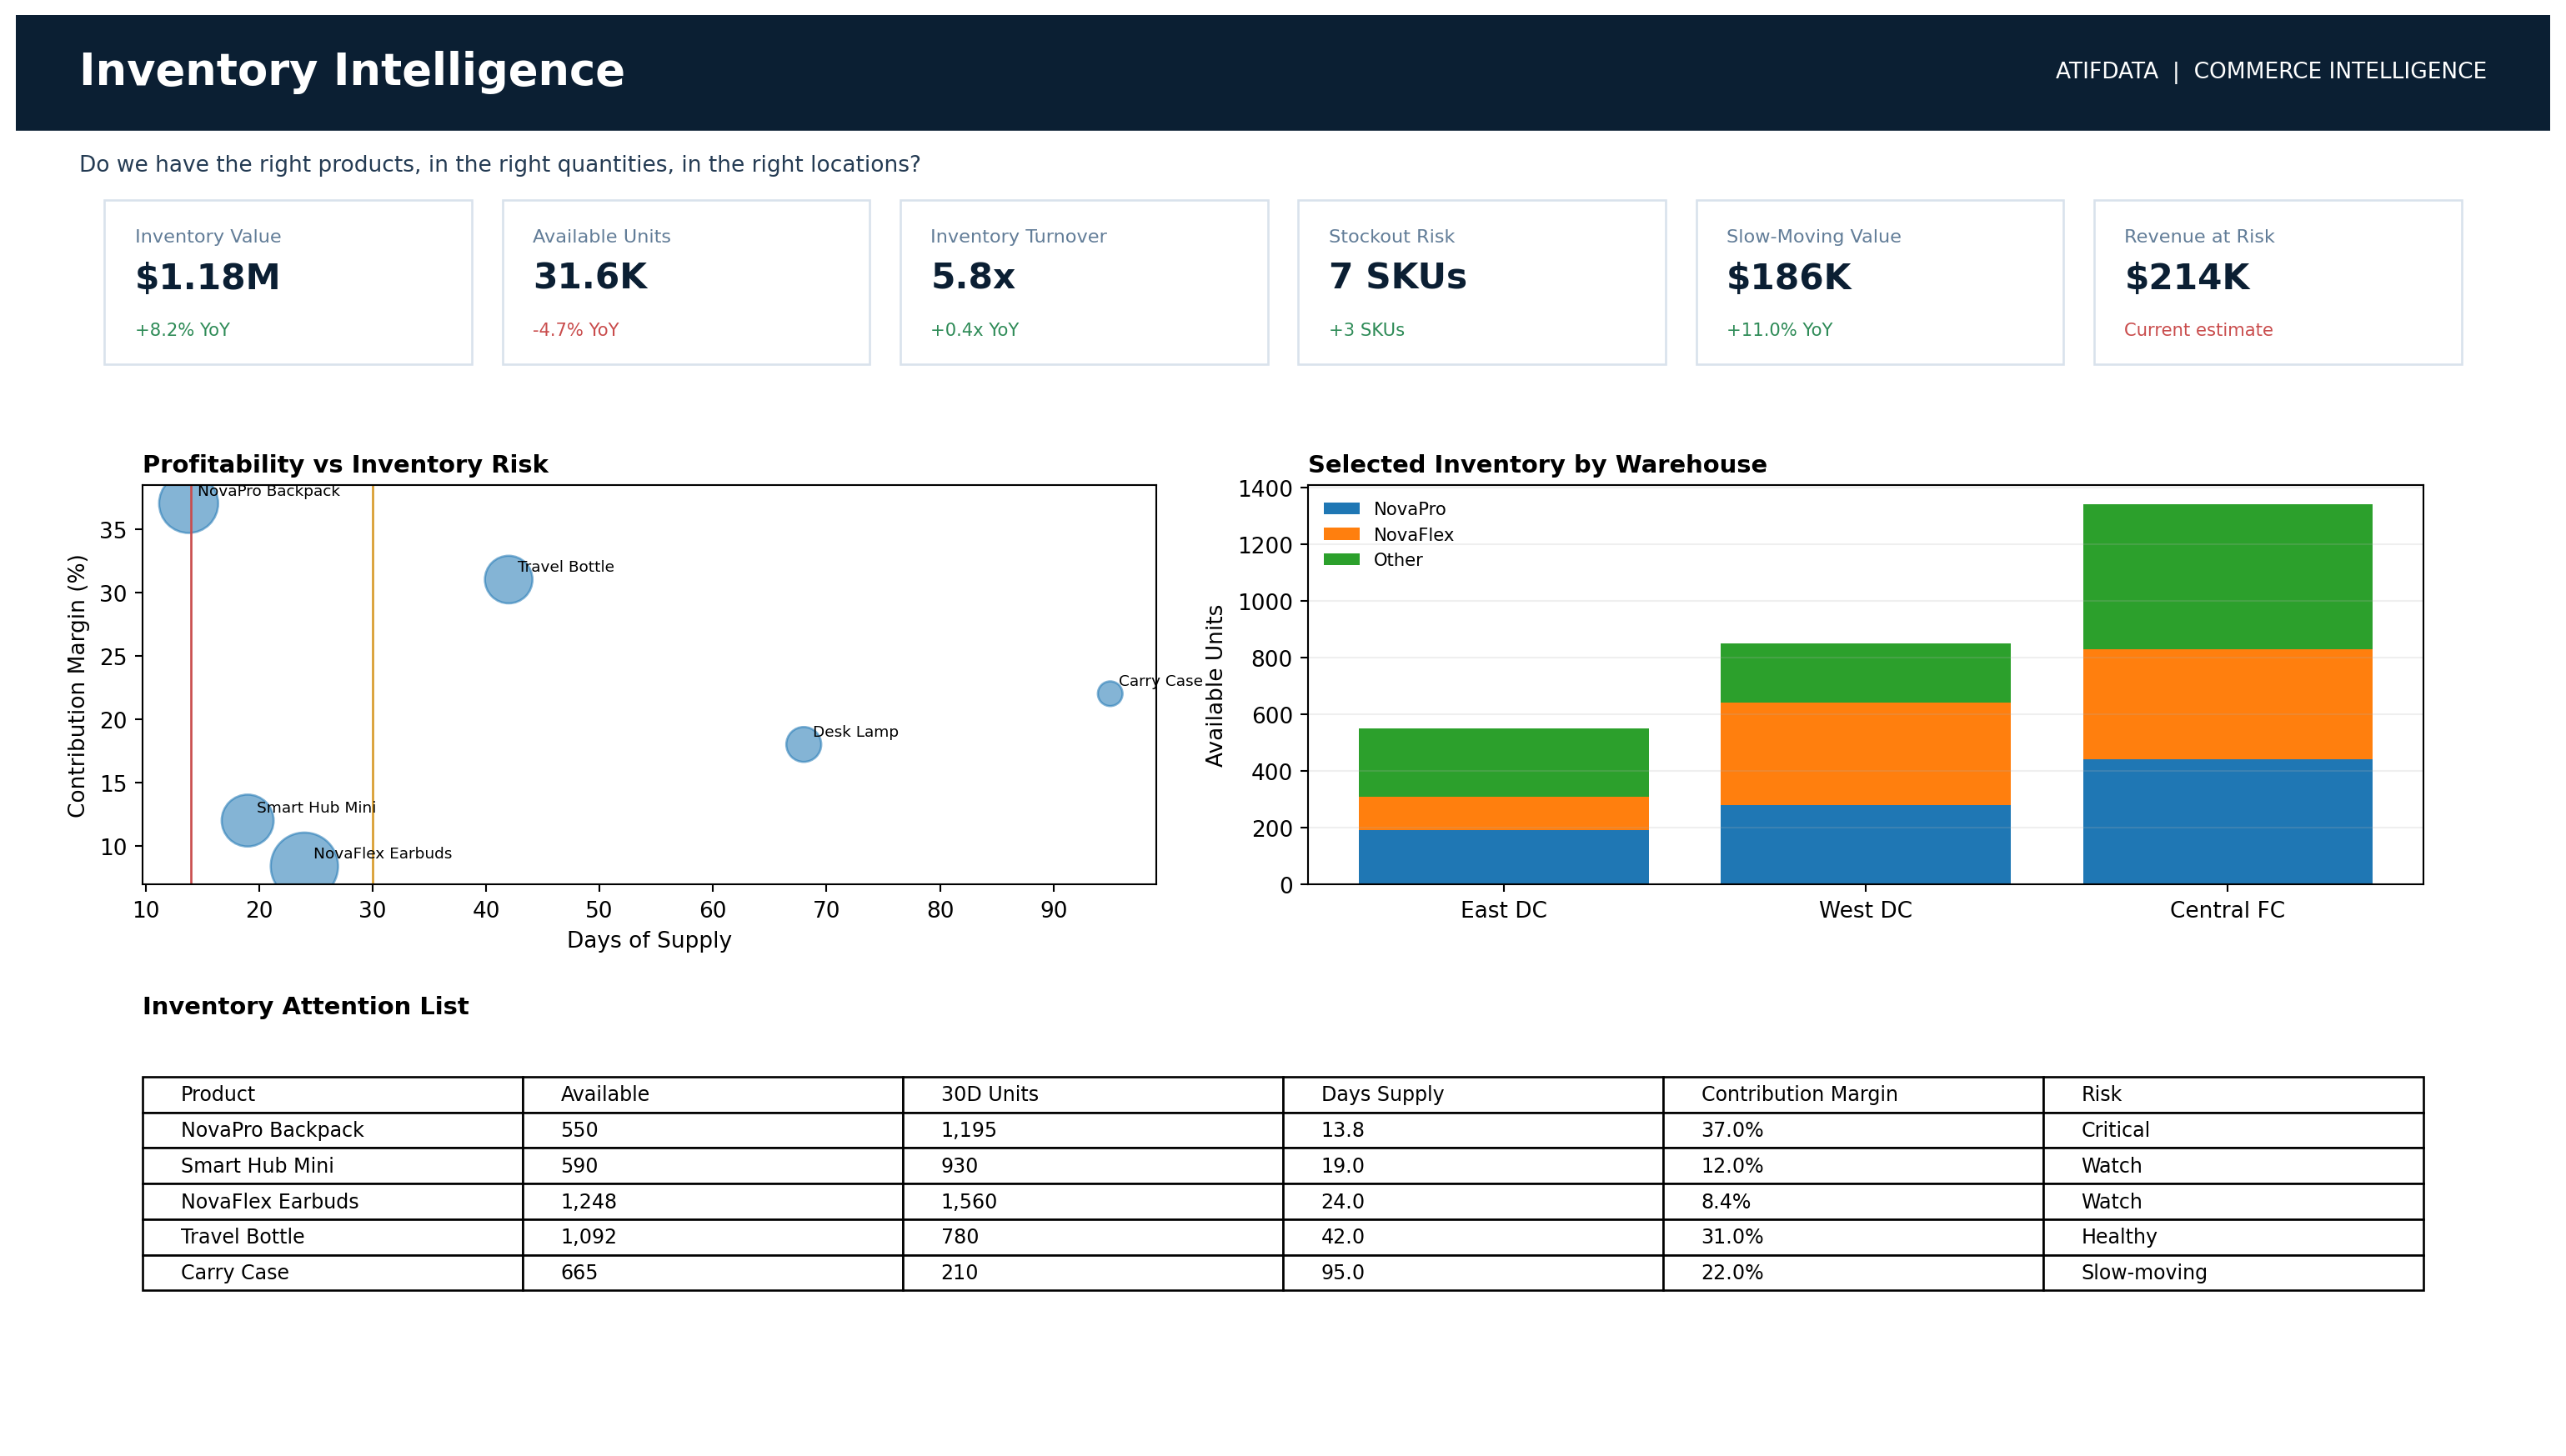The image size is (2566, 1456).
Task: Click the Slow-moving risk cell
Action: pos(2233,1273)
